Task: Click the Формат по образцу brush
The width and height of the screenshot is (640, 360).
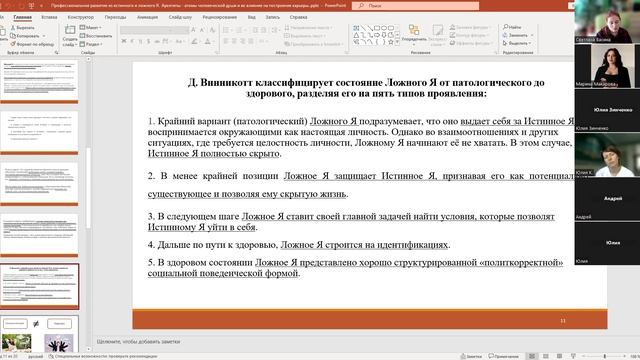Action: pos(32,44)
